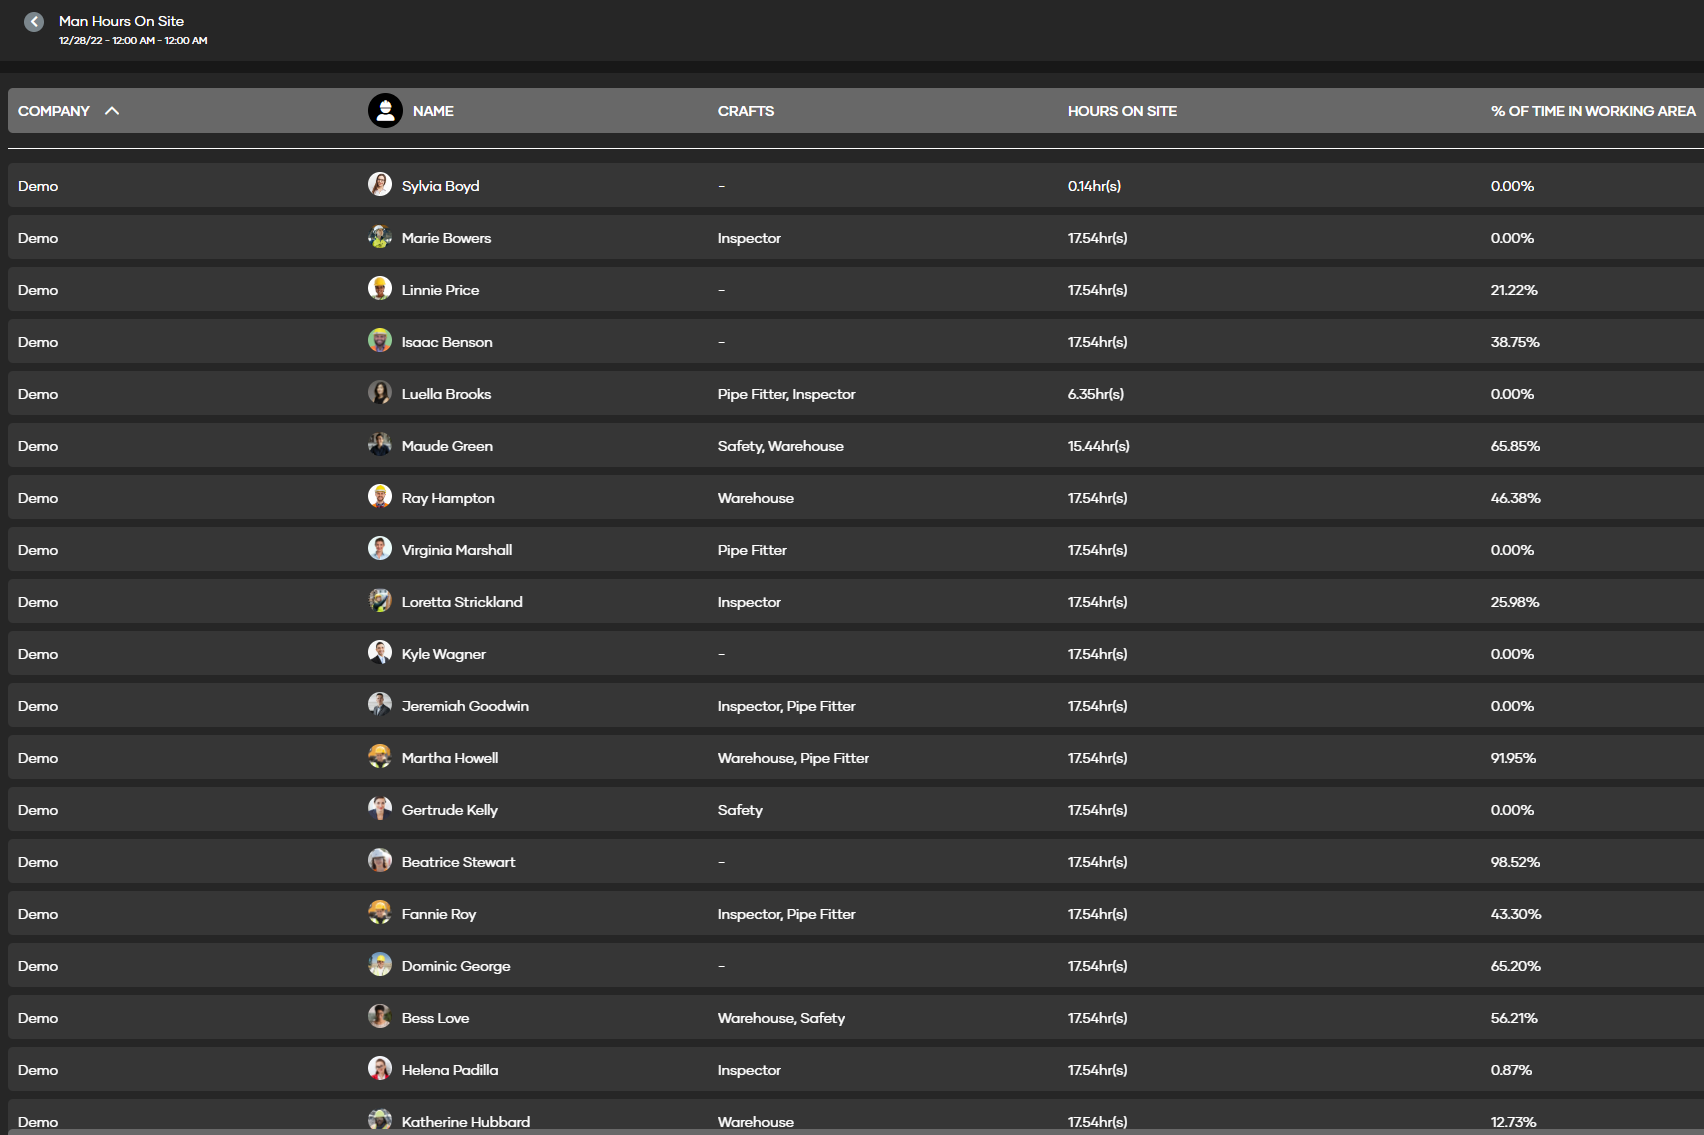Open Jeremiah Goodwin's profile avatar
This screenshot has height=1135, width=1704.
pyautogui.click(x=380, y=704)
